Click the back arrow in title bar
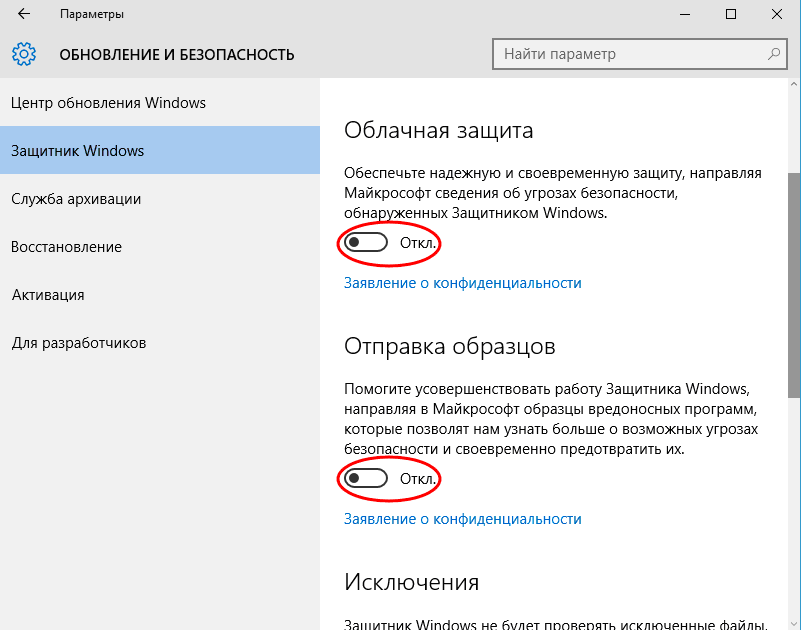This screenshot has height=630, width=801. (x=24, y=14)
